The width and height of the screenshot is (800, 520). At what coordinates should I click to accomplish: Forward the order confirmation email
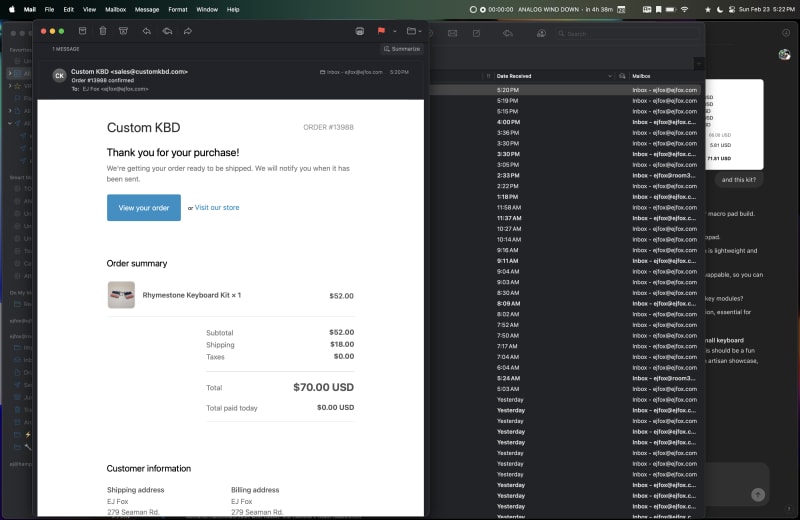coord(188,31)
